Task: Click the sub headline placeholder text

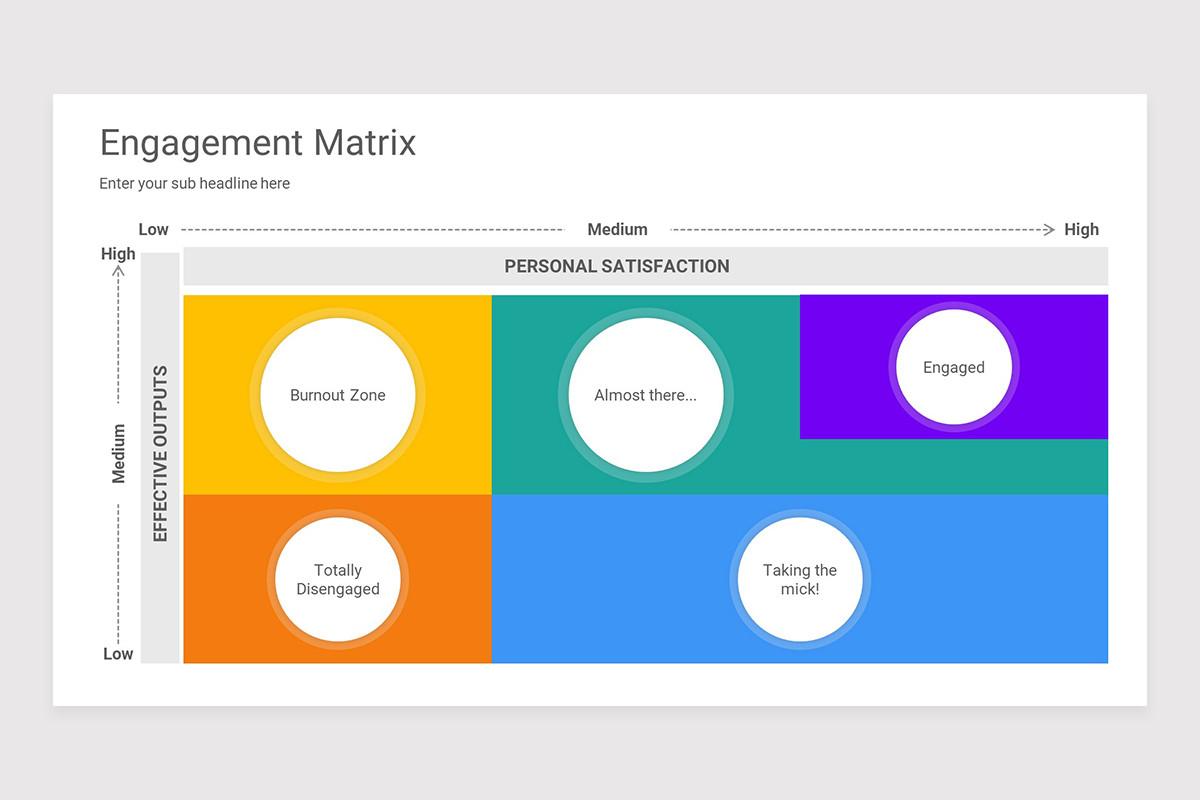Action: [x=194, y=183]
